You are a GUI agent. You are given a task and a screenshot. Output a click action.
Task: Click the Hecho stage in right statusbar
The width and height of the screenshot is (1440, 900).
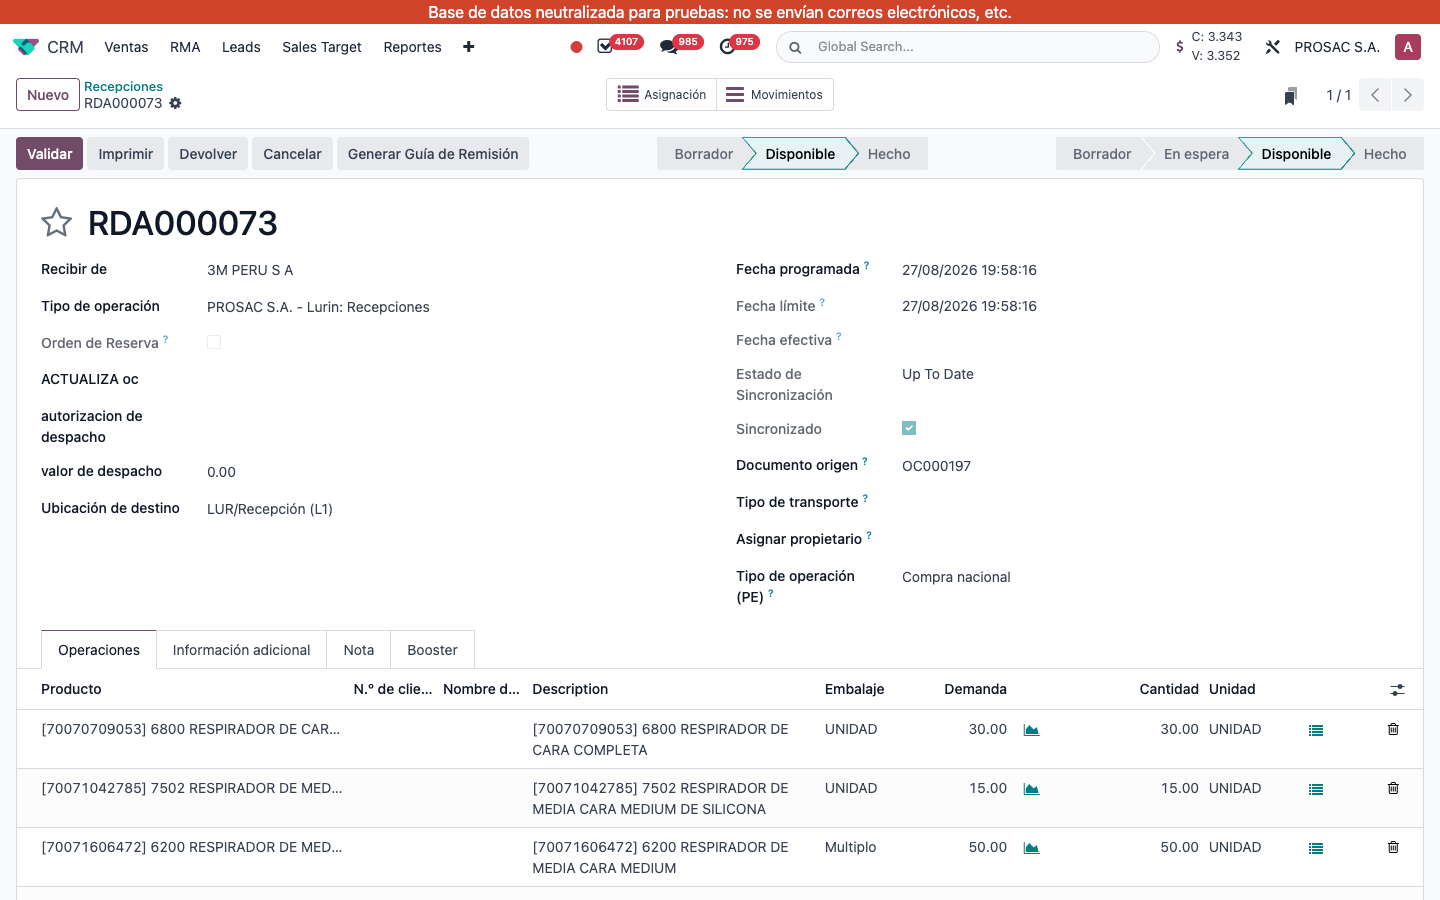click(1385, 154)
